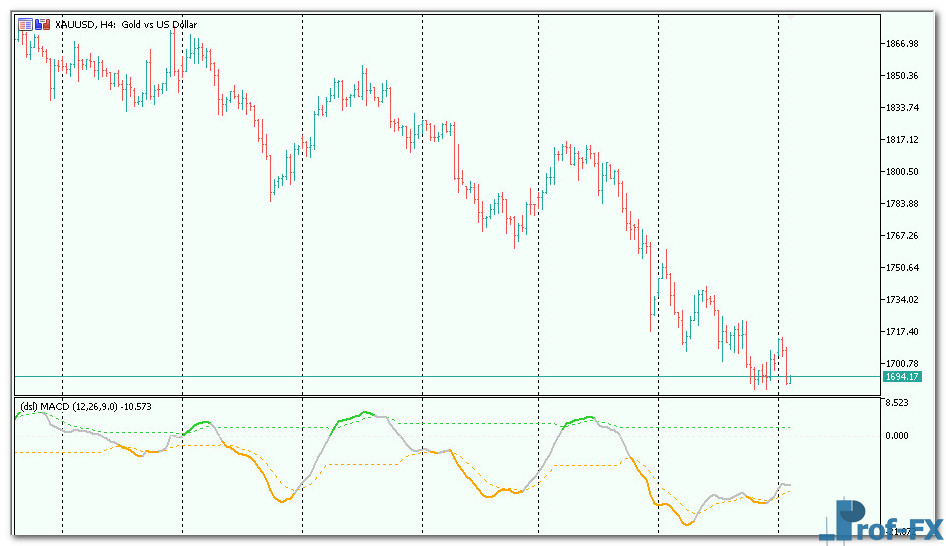946x546 pixels.
Task: Click the rightmost vertical dashed period separator
Action: pos(778,250)
